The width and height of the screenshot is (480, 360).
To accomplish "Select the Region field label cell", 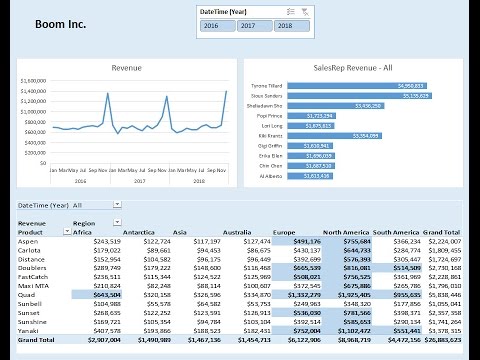I will tap(84, 223).
